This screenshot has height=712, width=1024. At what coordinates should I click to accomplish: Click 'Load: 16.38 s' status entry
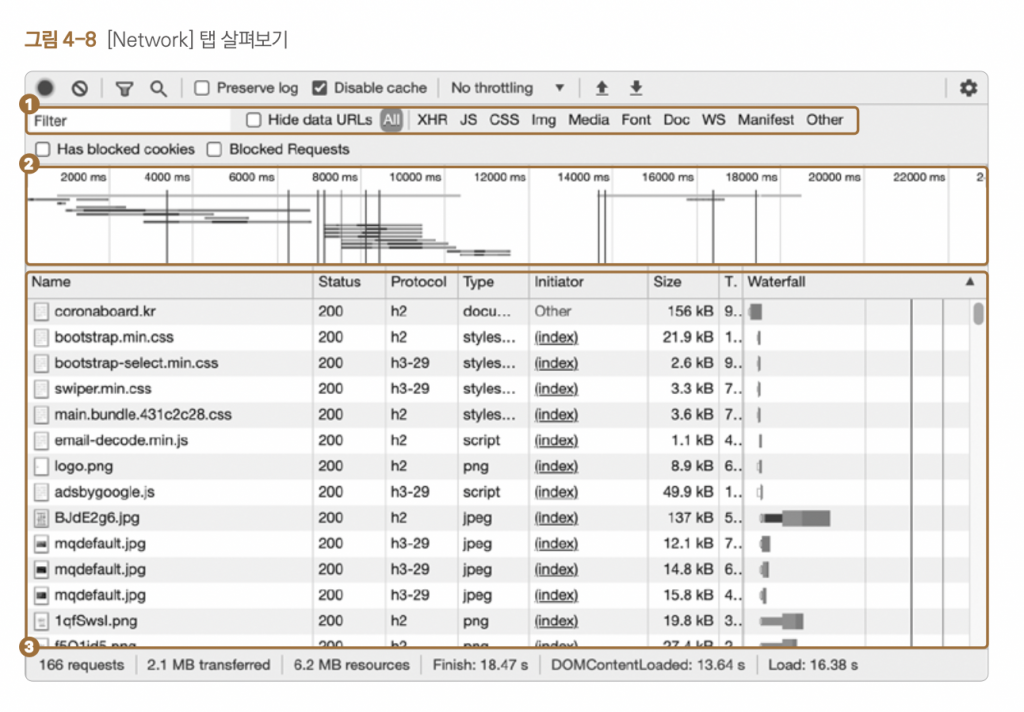tap(812, 665)
